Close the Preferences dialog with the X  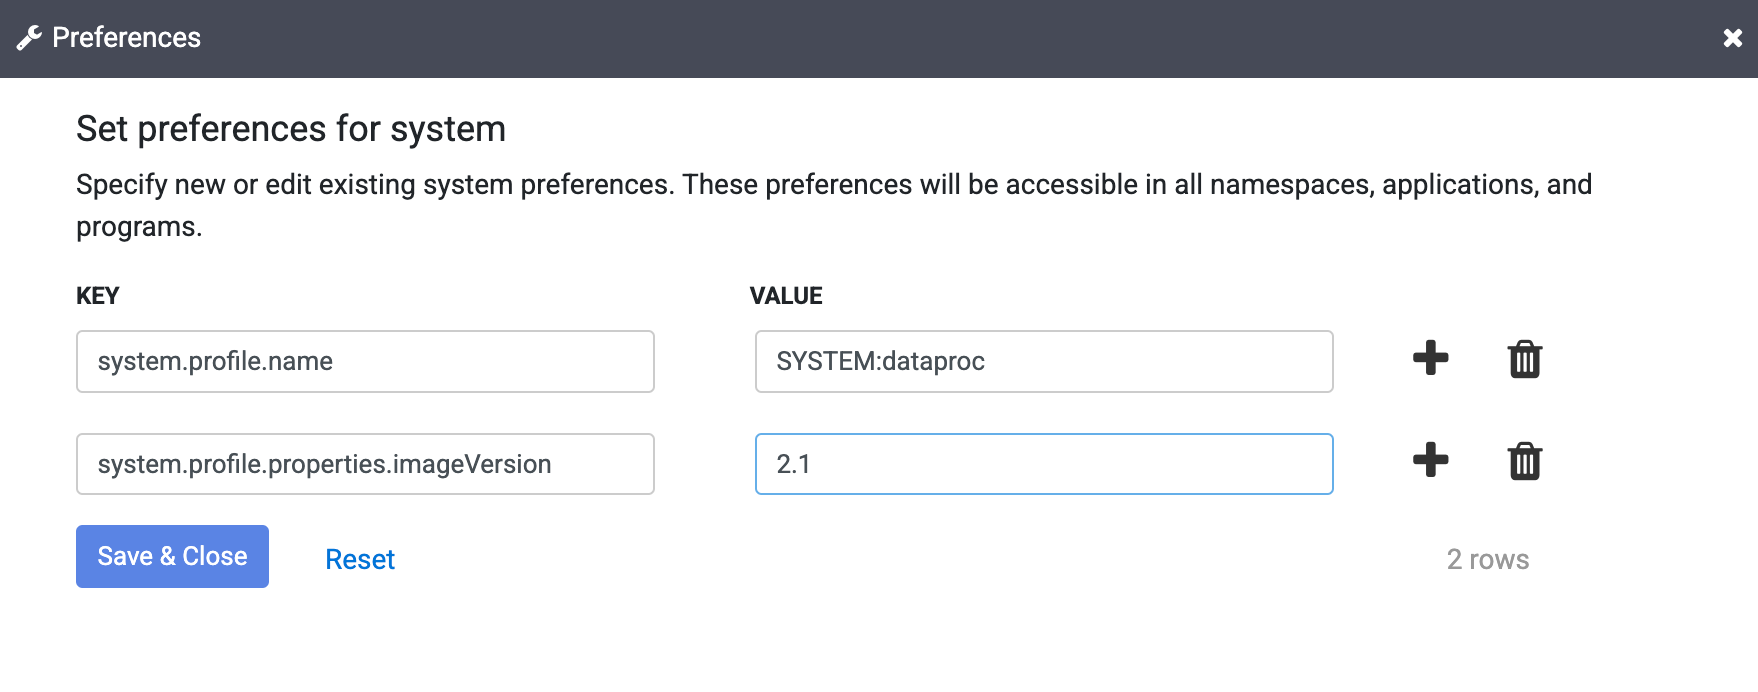[1732, 37]
